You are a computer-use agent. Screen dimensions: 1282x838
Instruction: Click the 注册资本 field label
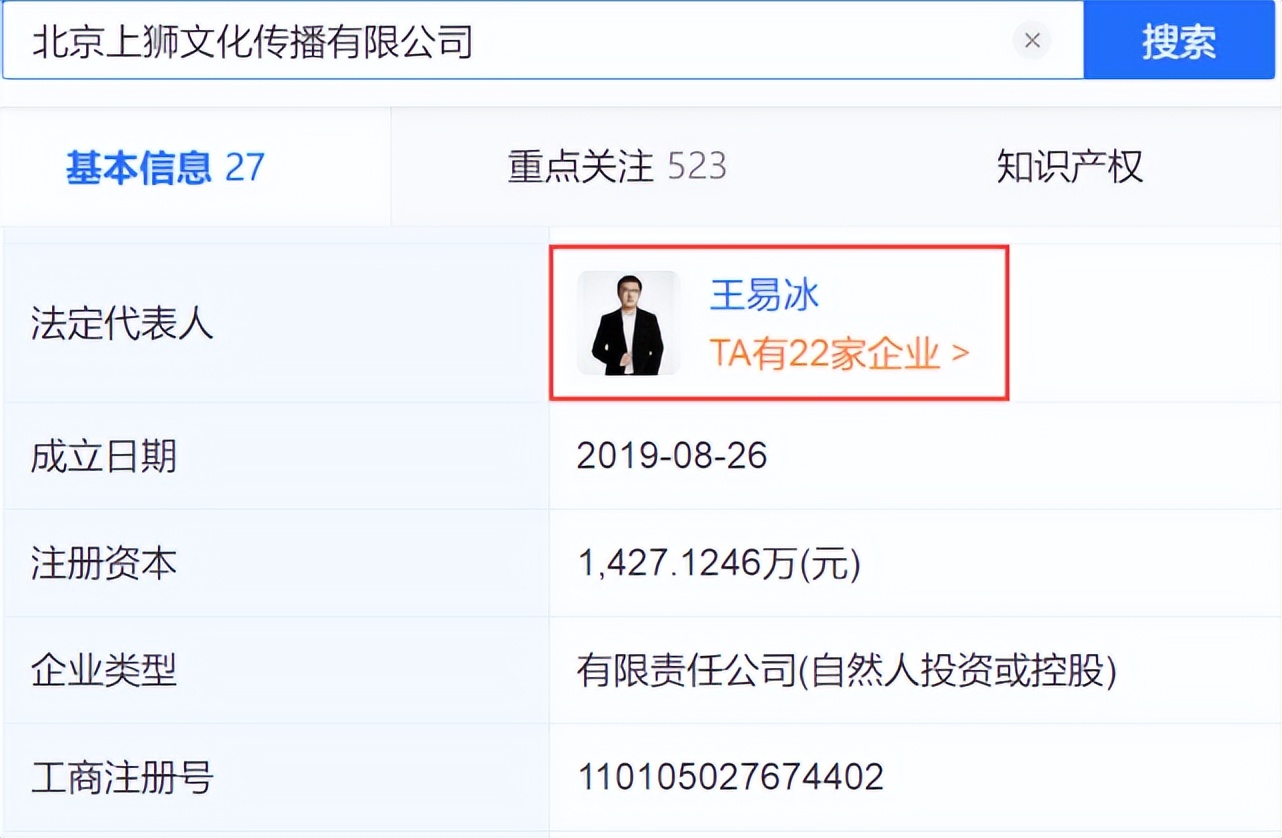click(x=104, y=564)
